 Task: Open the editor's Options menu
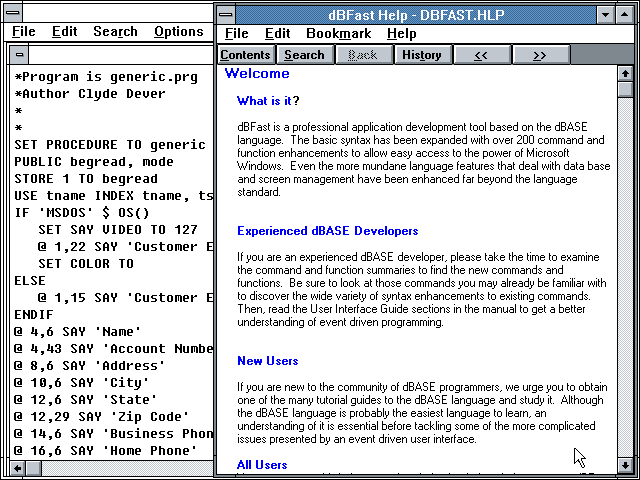click(x=179, y=31)
